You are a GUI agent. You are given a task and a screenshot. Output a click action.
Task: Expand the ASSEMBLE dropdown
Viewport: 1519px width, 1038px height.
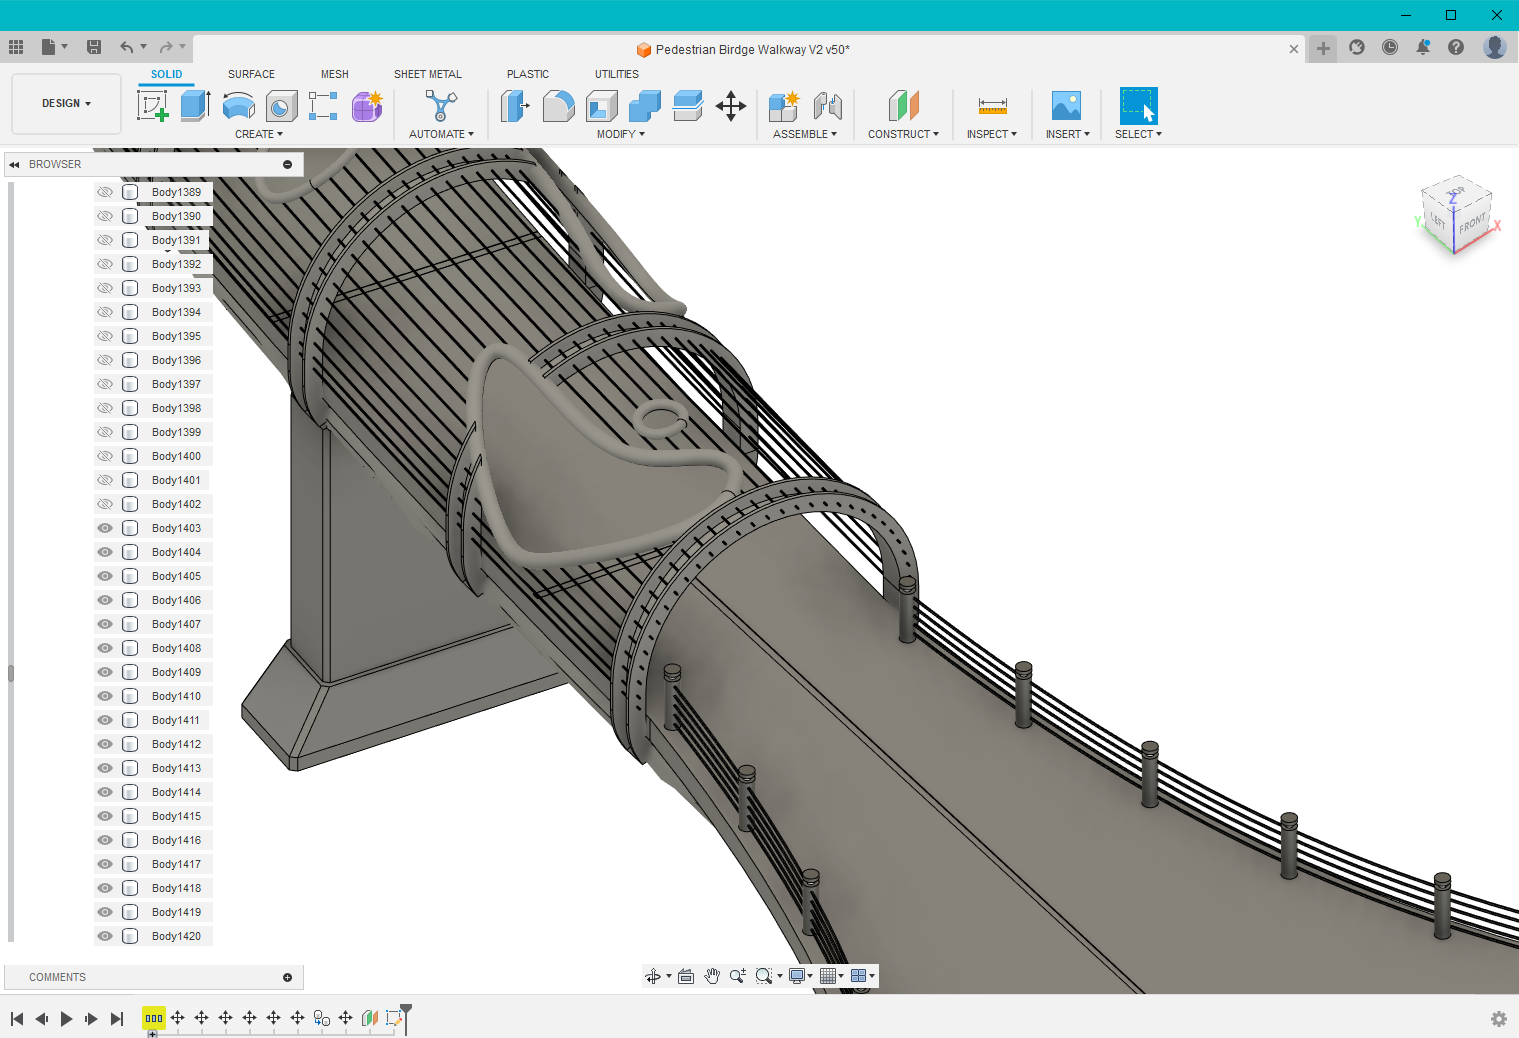point(806,133)
